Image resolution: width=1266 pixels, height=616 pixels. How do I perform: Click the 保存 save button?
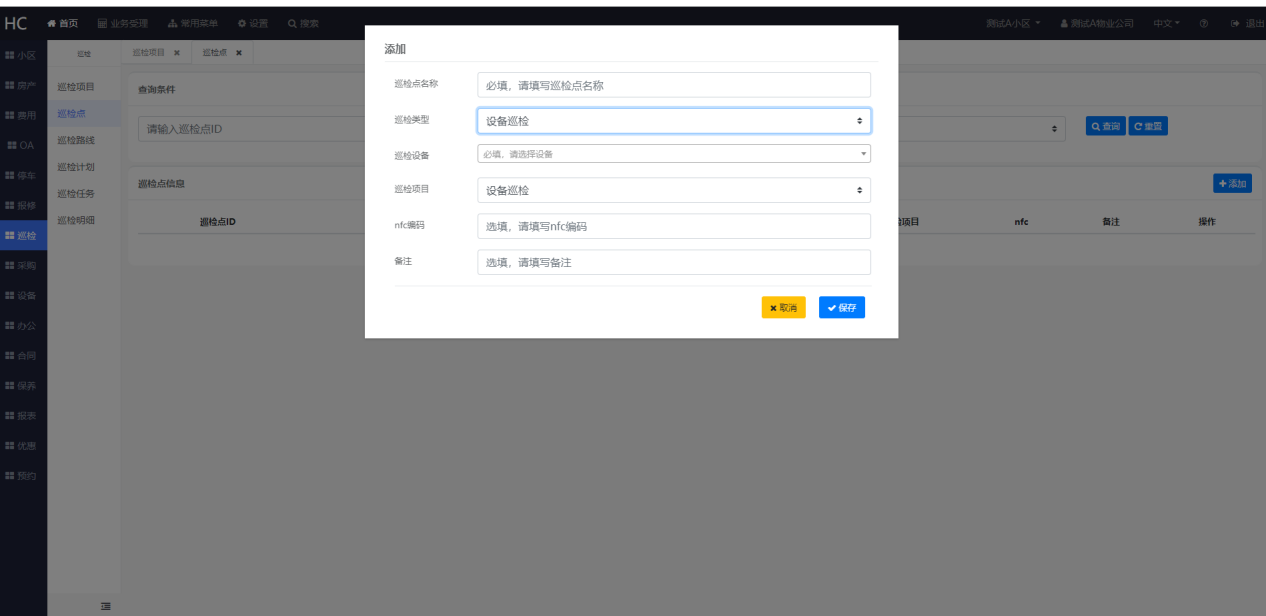pos(842,308)
